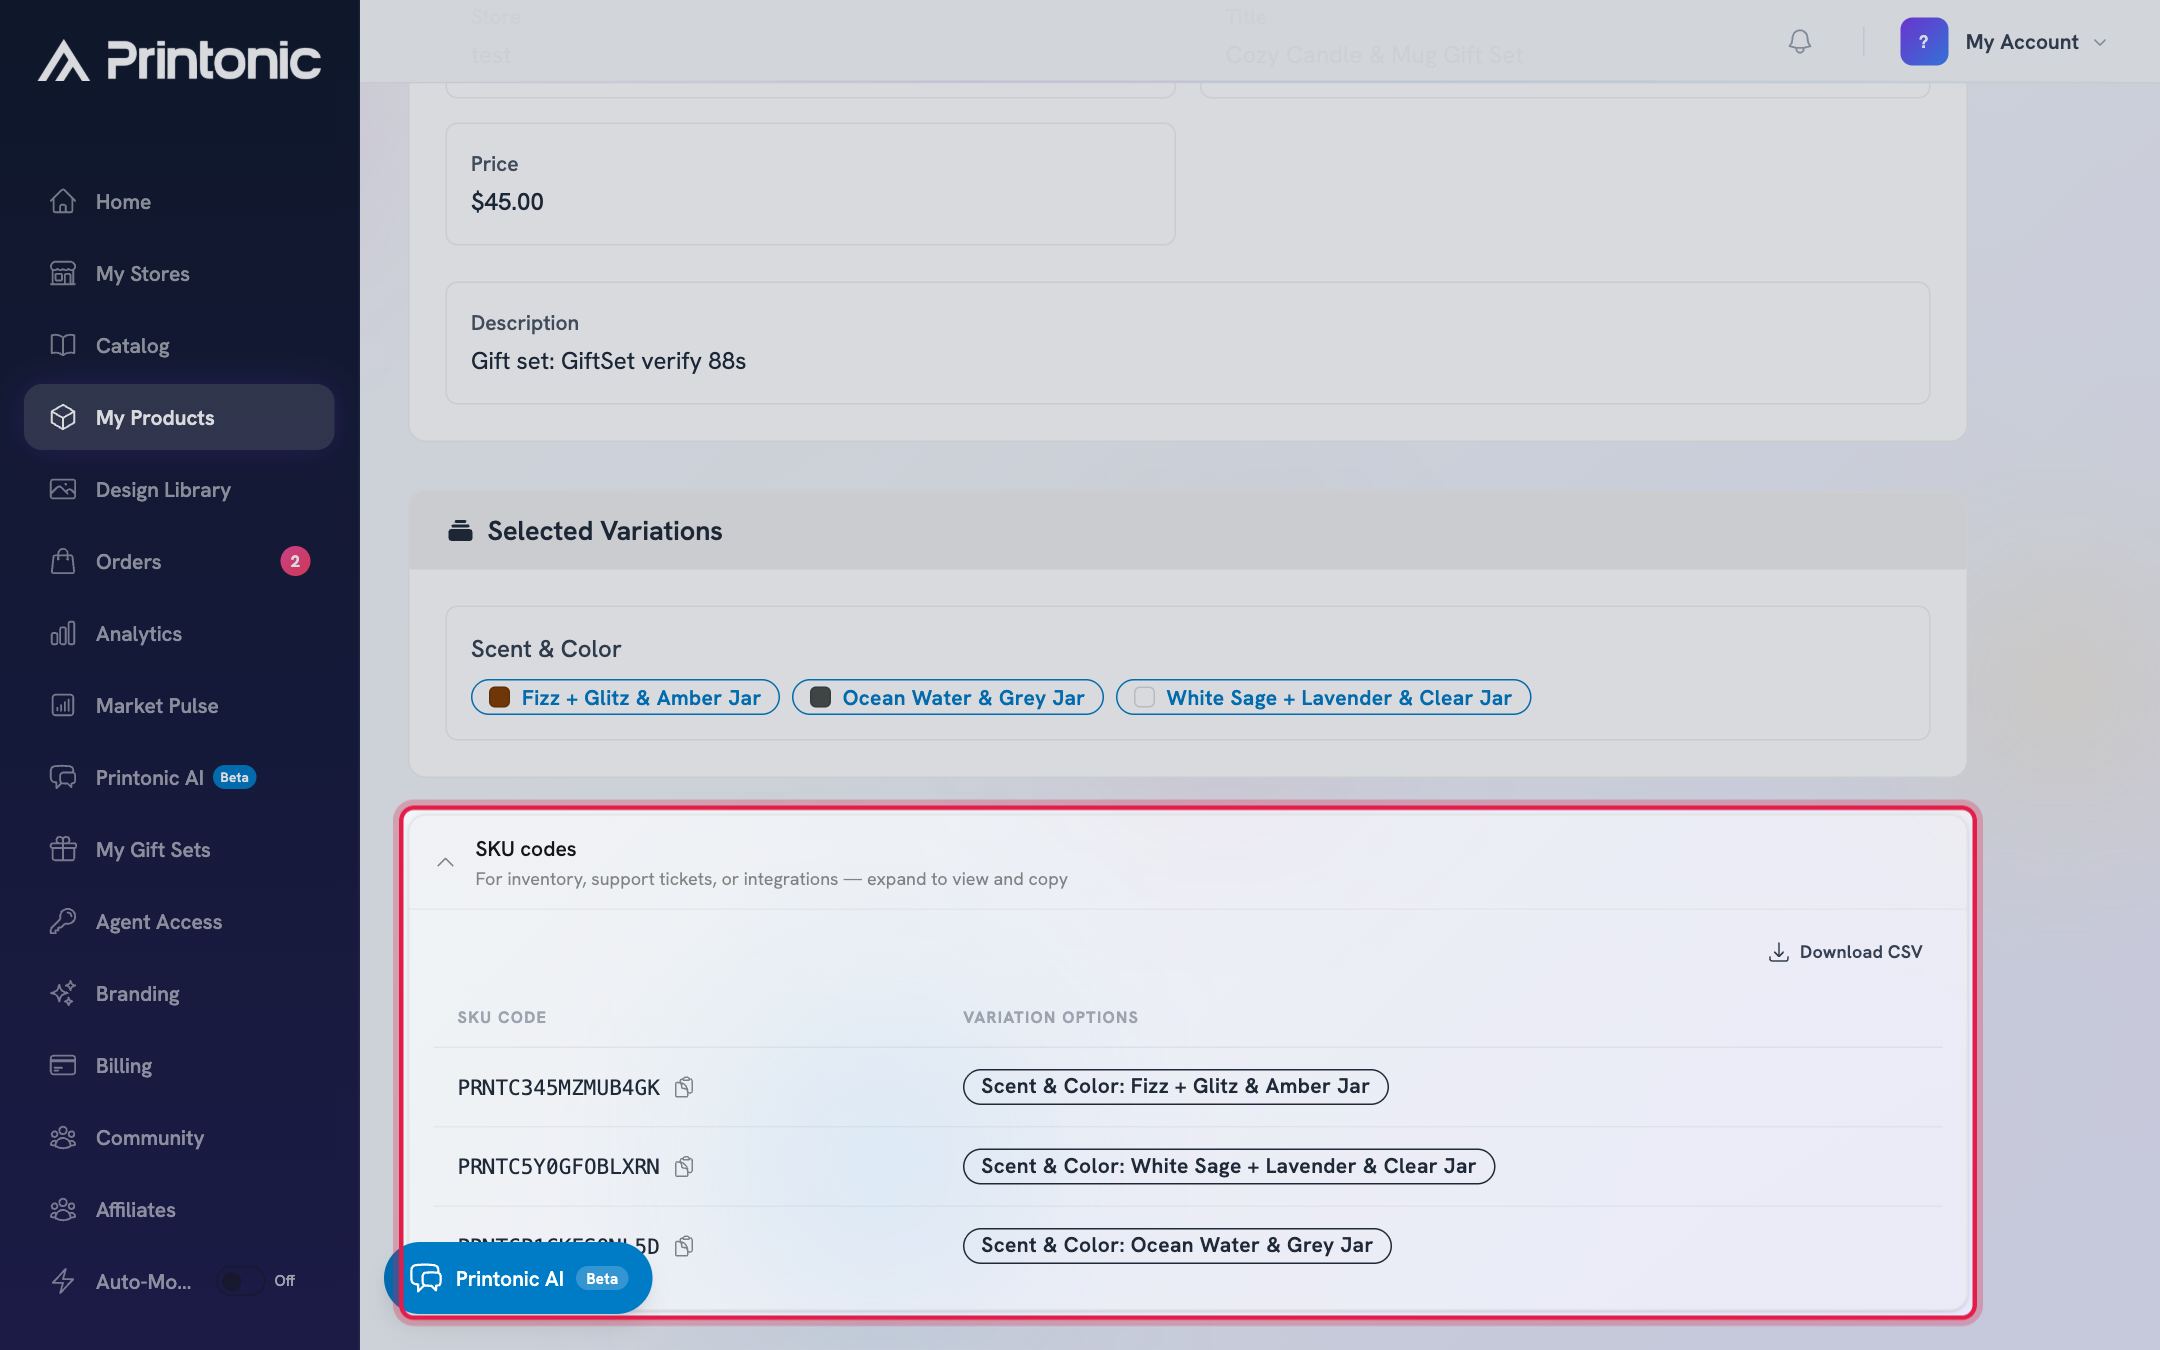Click the Orders badge showing 2

tap(295, 561)
